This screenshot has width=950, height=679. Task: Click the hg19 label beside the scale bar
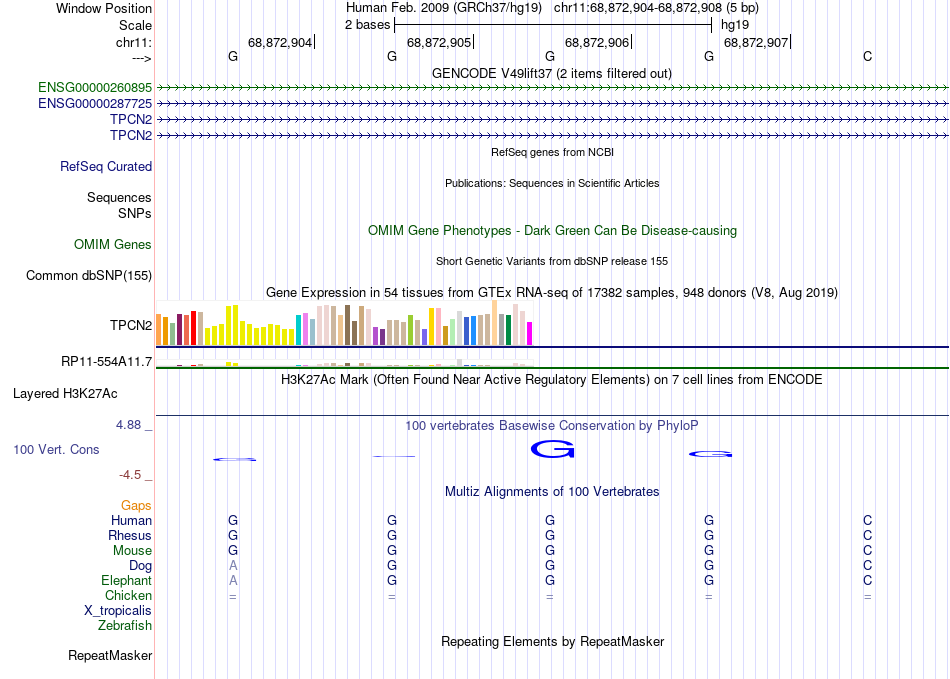click(x=735, y=25)
